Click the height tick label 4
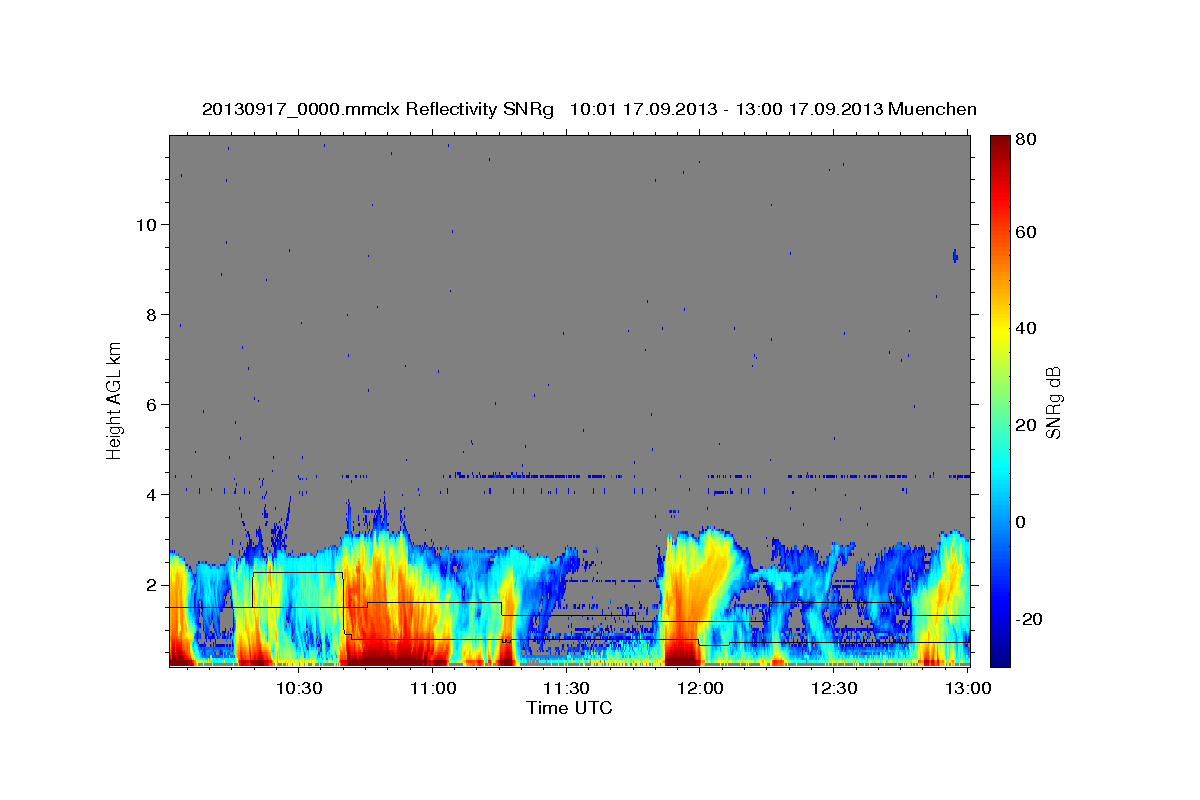The height and width of the screenshot is (800, 1200). coord(151,494)
